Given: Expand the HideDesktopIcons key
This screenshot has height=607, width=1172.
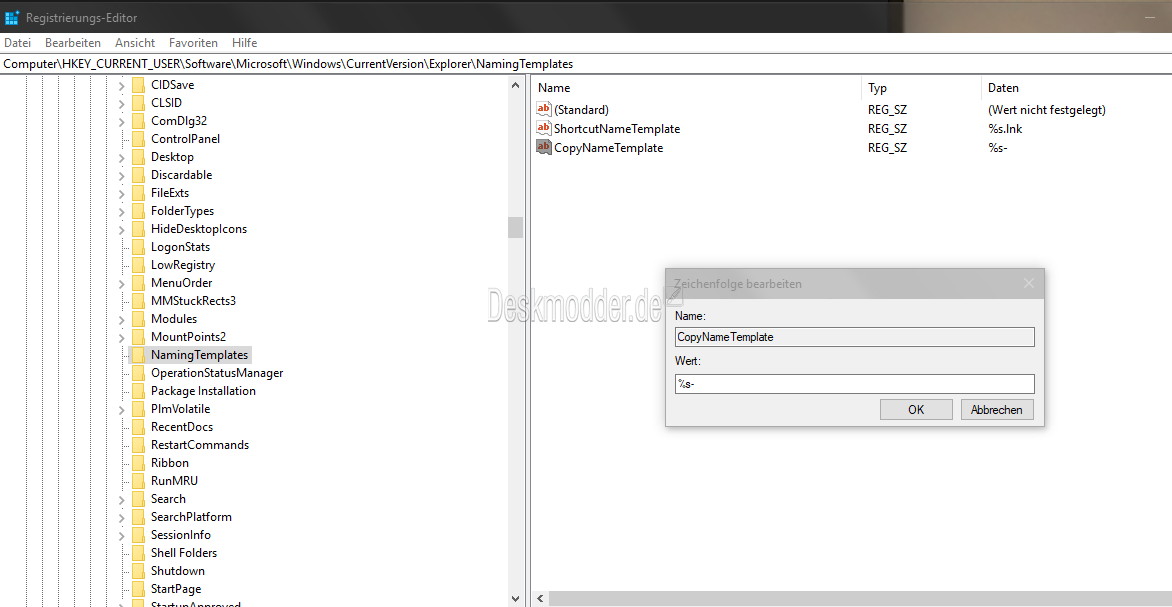Looking at the screenshot, I should point(121,229).
